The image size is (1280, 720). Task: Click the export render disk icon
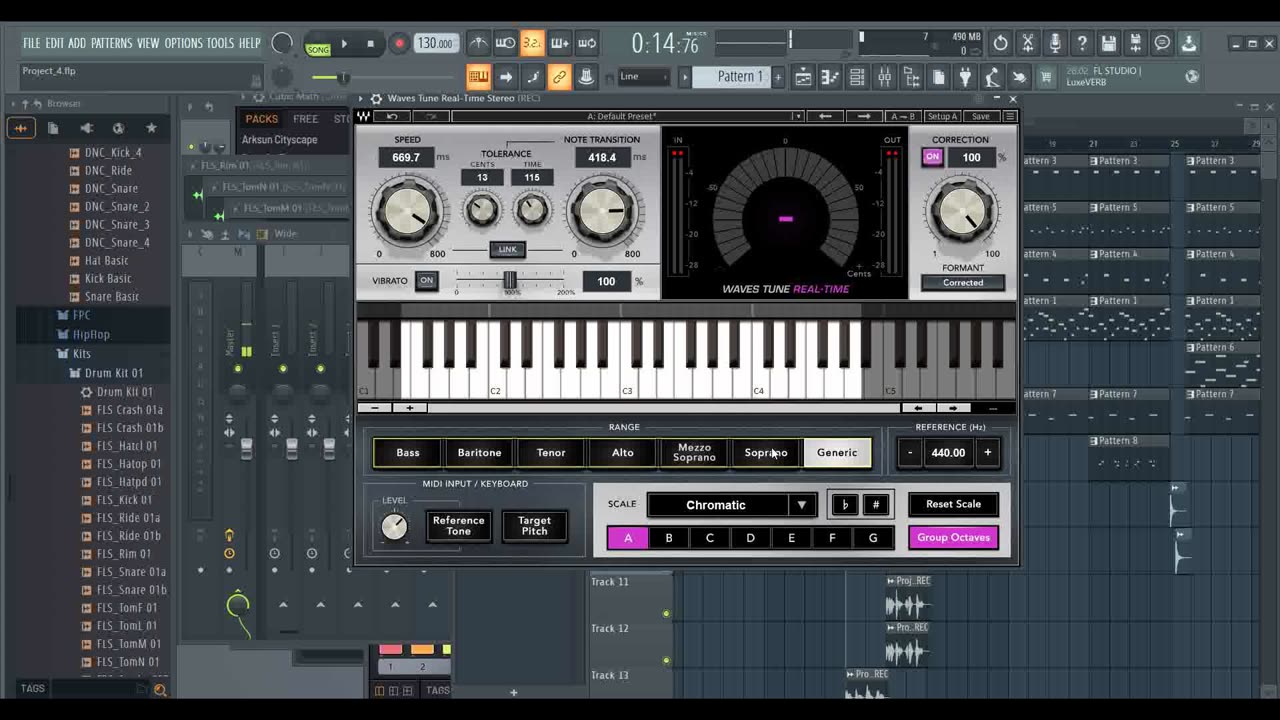[1135, 43]
